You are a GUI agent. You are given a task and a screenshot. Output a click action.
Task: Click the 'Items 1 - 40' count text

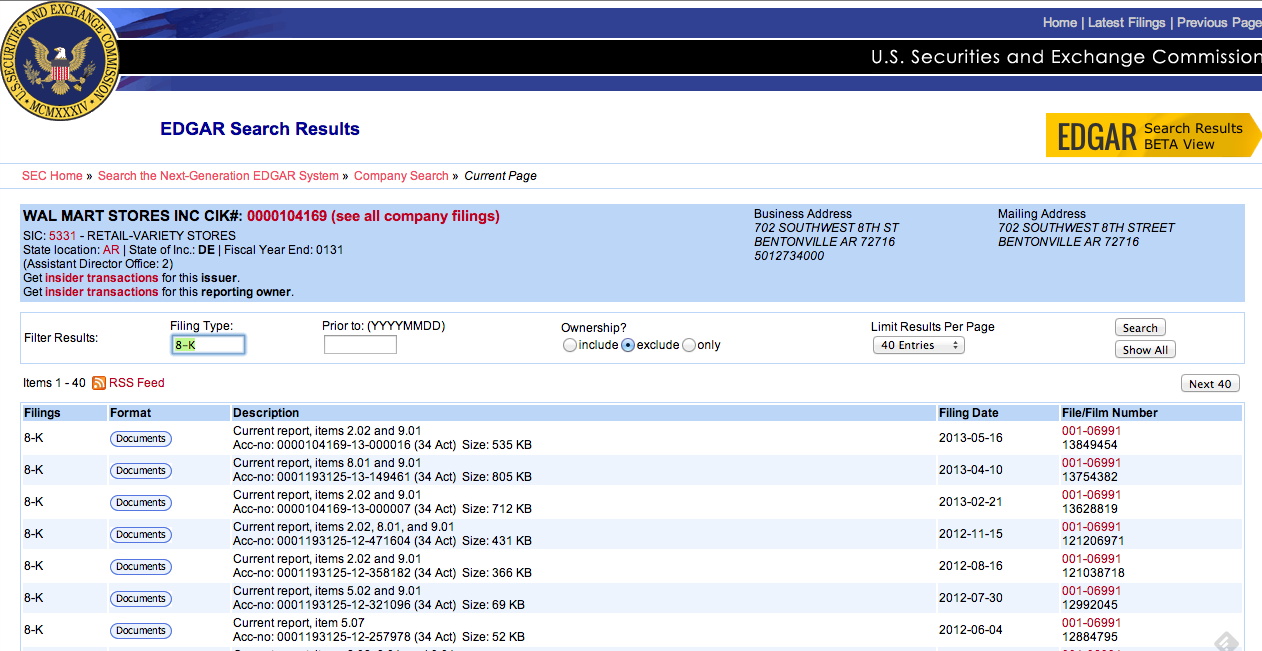coord(54,383)
